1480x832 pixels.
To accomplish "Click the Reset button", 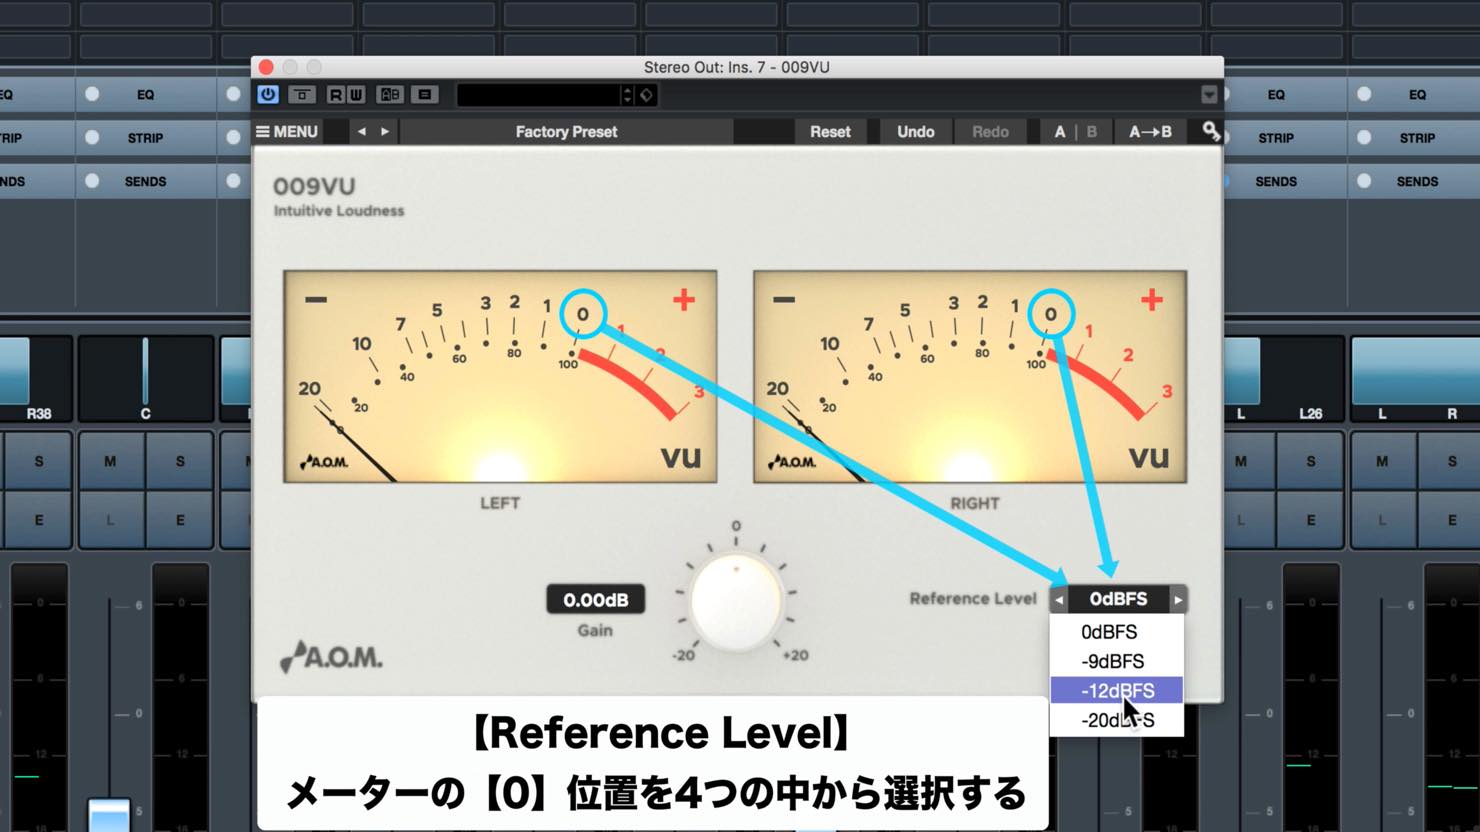I will [830, 131].
